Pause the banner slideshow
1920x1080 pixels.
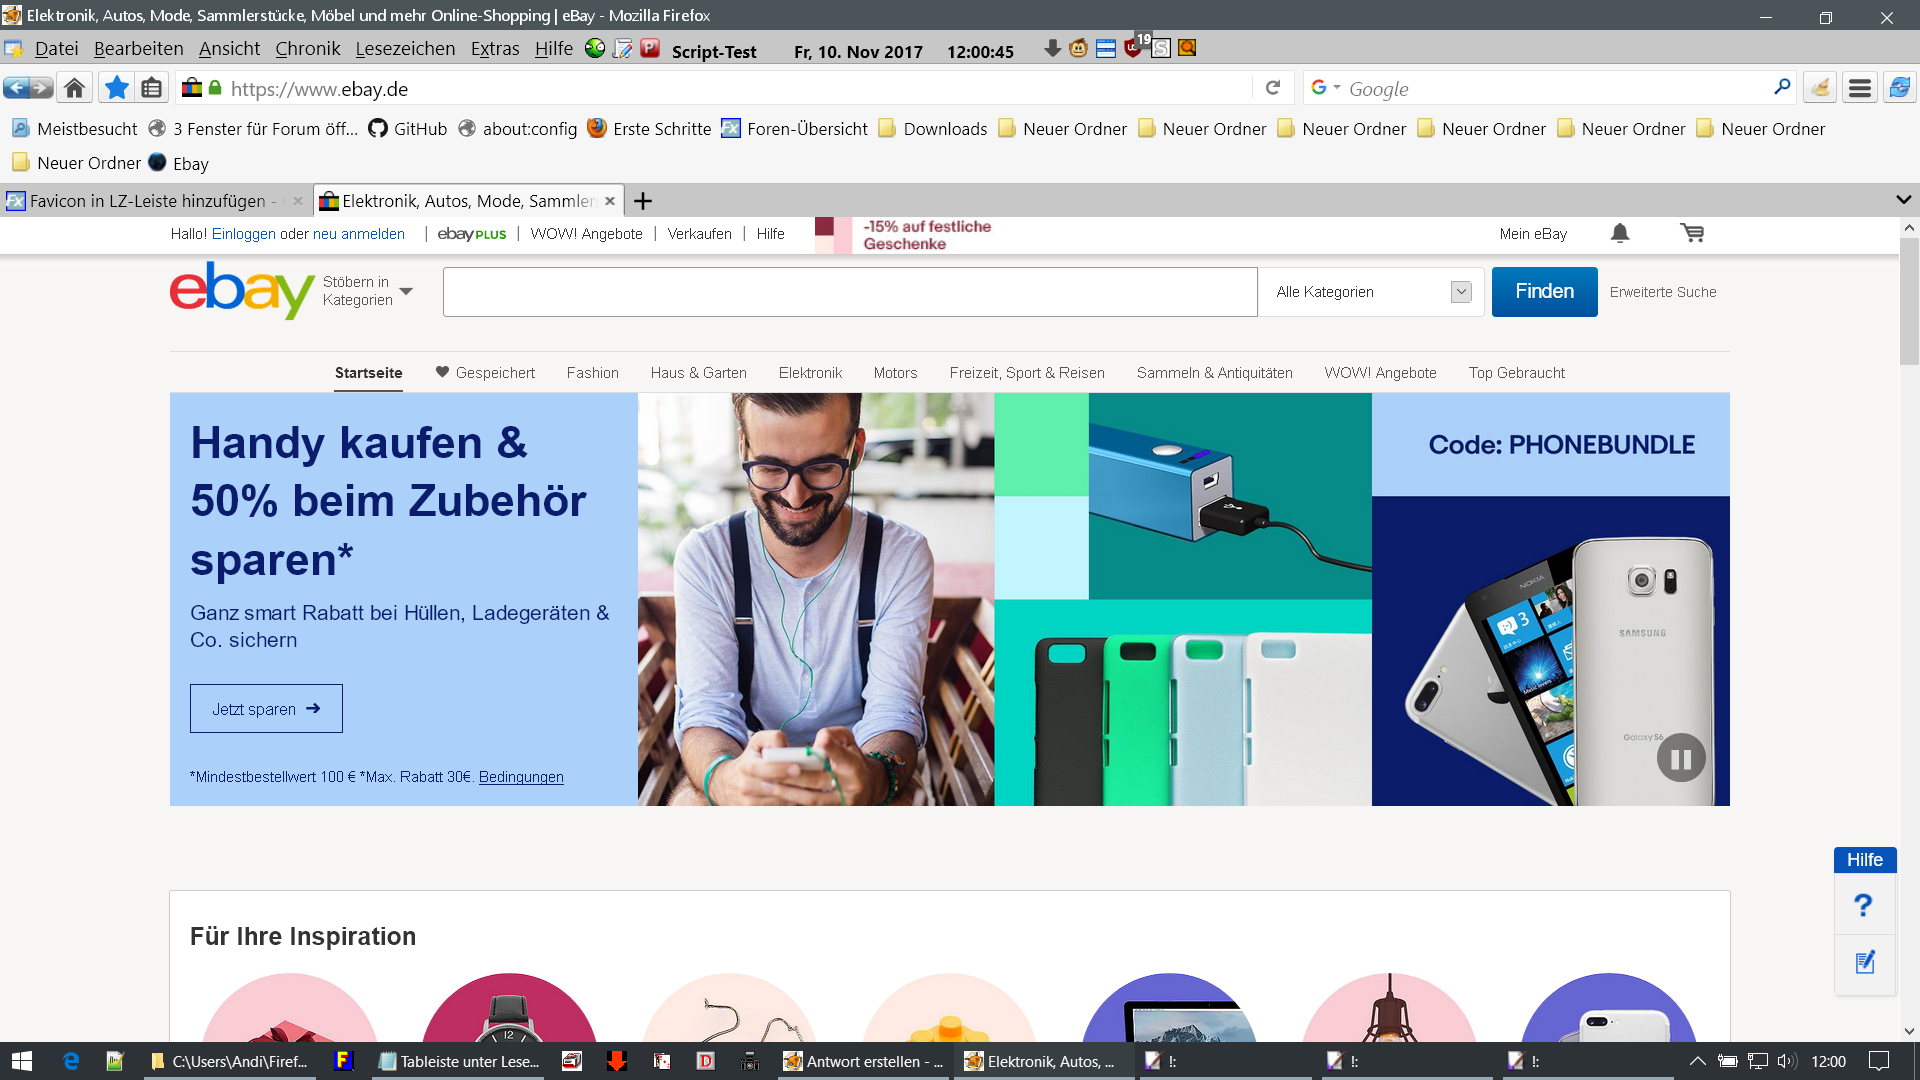1681,758
